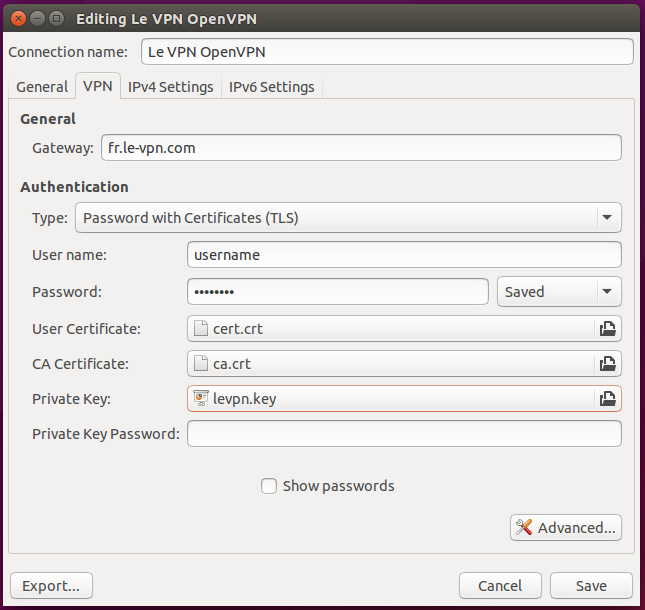Close the Editing Le VPN OpenVPN window
645x610 pixels.
(18, 19)
